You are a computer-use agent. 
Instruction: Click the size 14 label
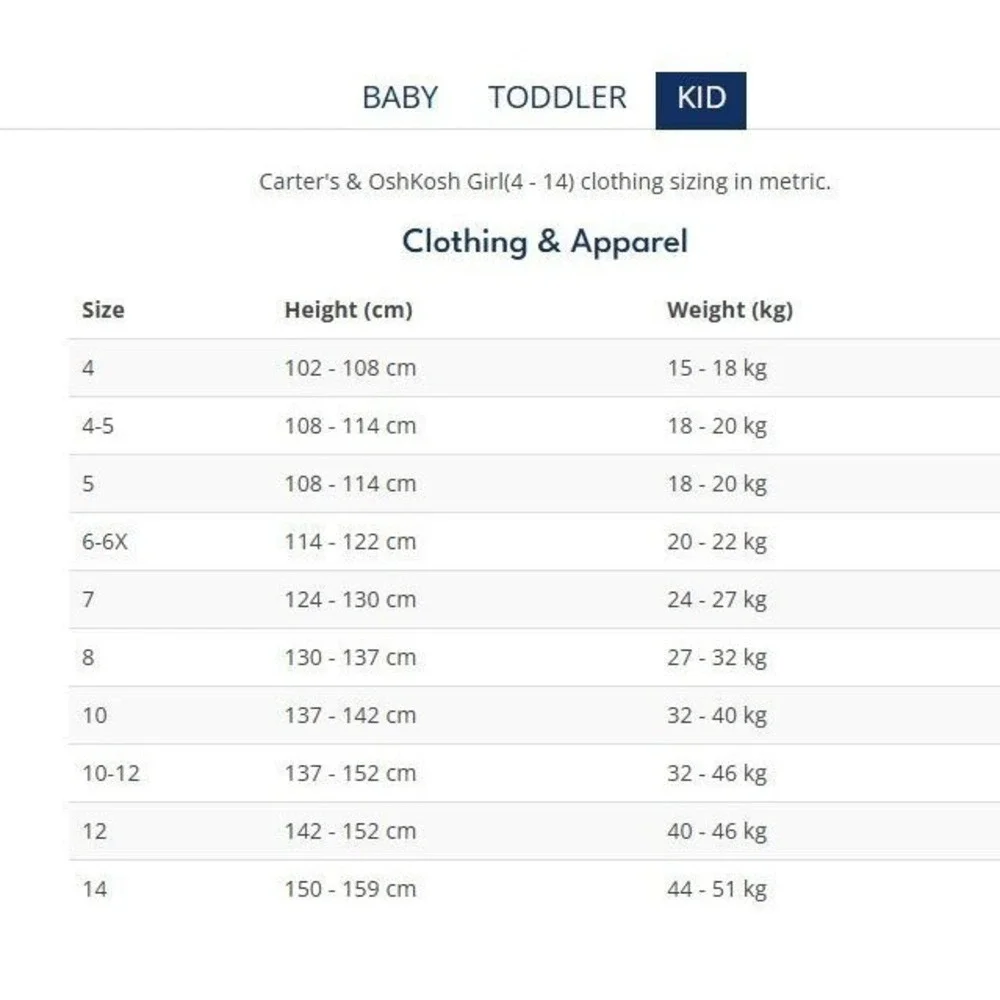(94, 889)
